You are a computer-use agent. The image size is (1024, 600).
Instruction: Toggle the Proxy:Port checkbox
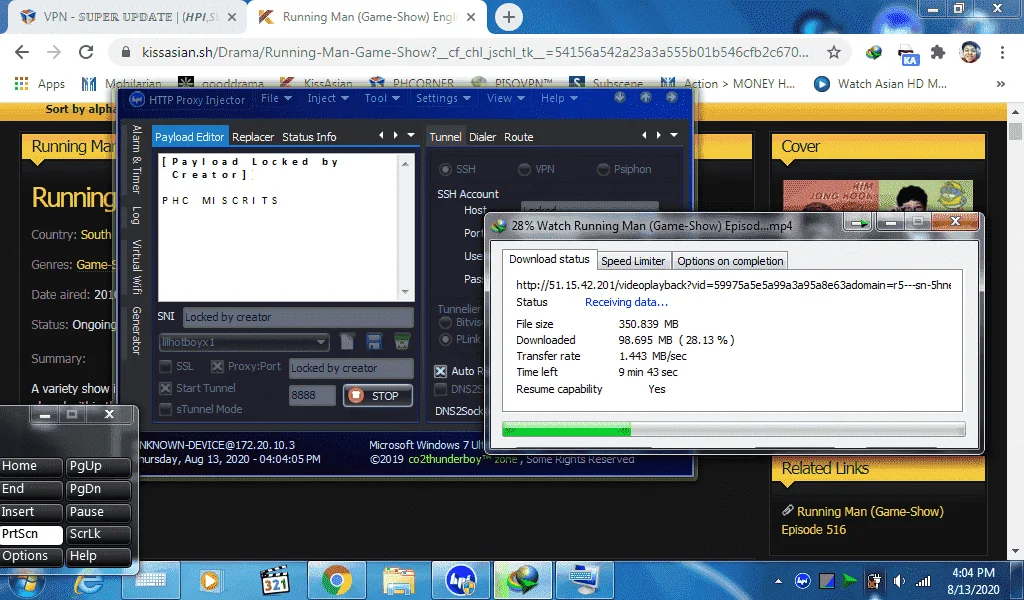pos(217,366)
